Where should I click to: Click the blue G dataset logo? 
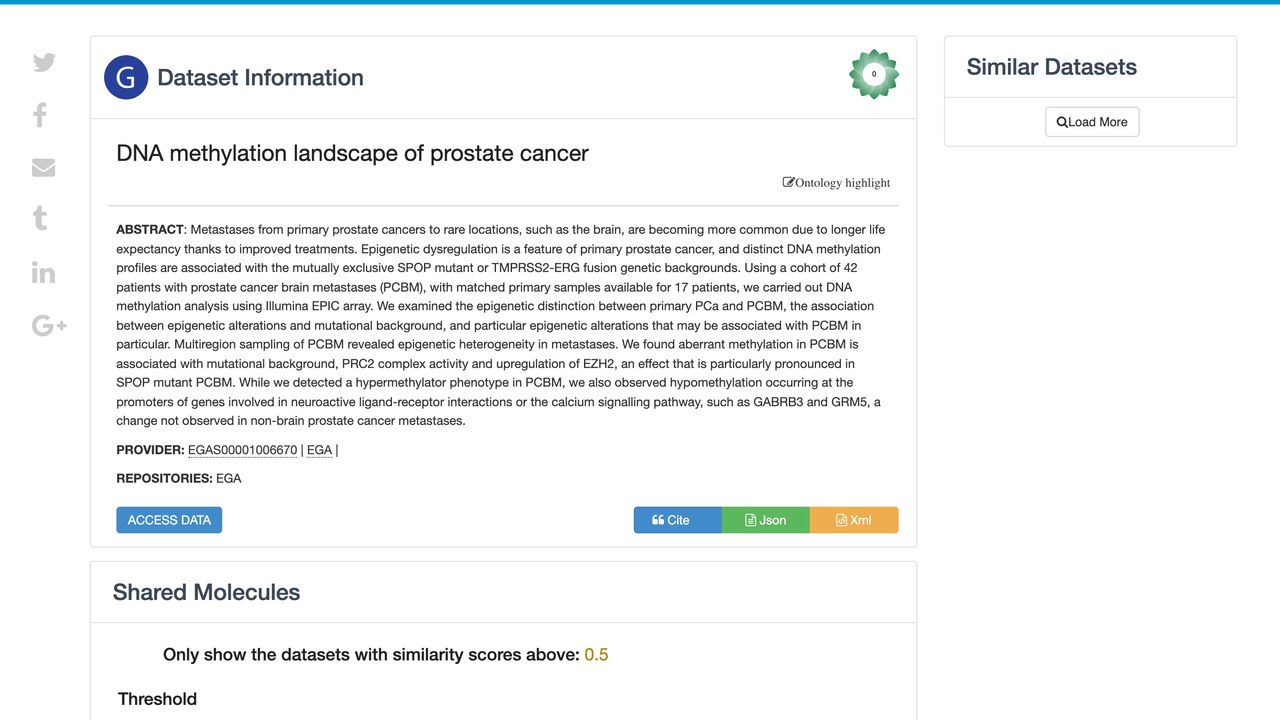pyautogui.click(x=126, y=77)
